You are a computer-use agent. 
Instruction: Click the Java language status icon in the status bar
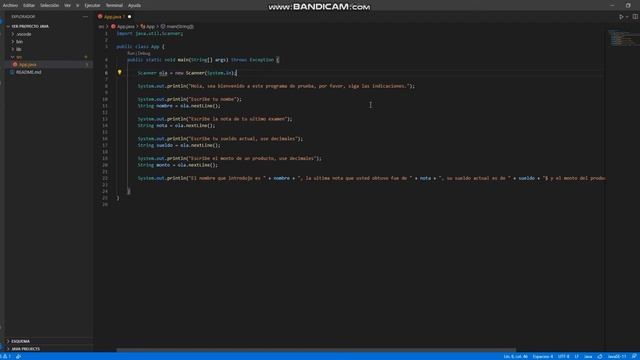tap(600, 356)
